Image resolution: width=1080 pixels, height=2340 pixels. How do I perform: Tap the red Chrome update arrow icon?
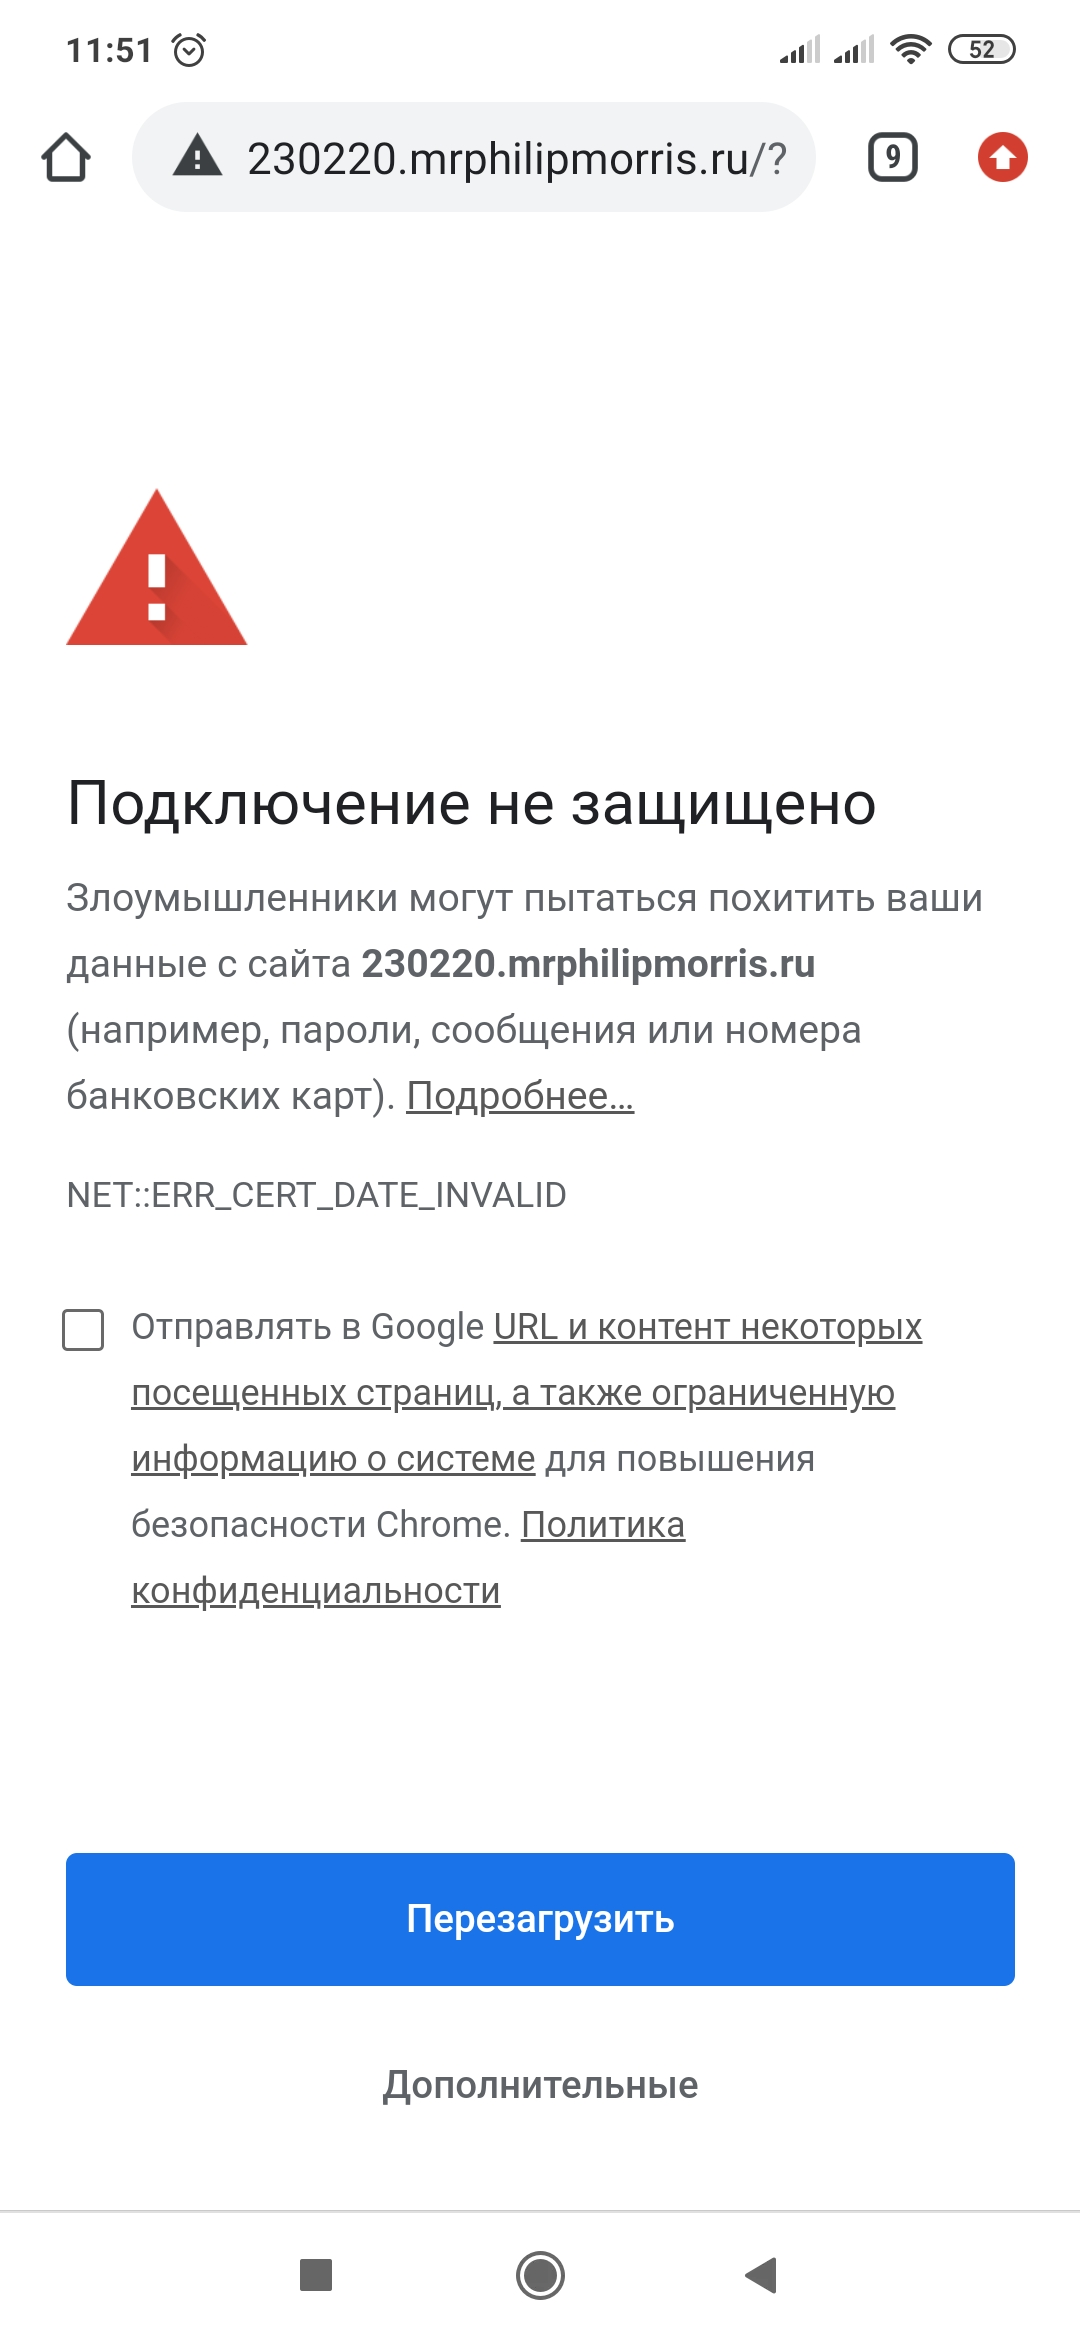pos(1002,157)
